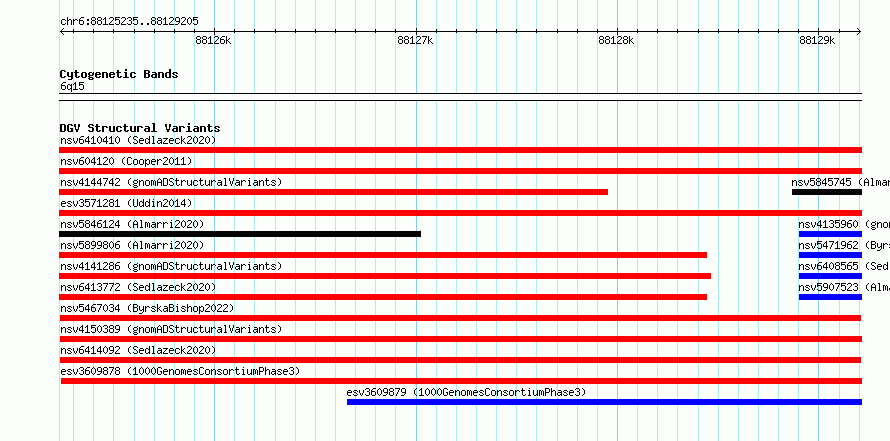Click the red bar under nsv4141286
The width and height of the screenshot is (890, 441).
click(385, 276)
